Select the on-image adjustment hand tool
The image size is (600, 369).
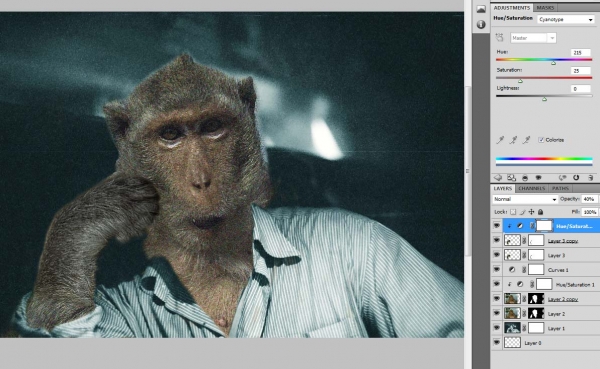[x=499, y=38]
